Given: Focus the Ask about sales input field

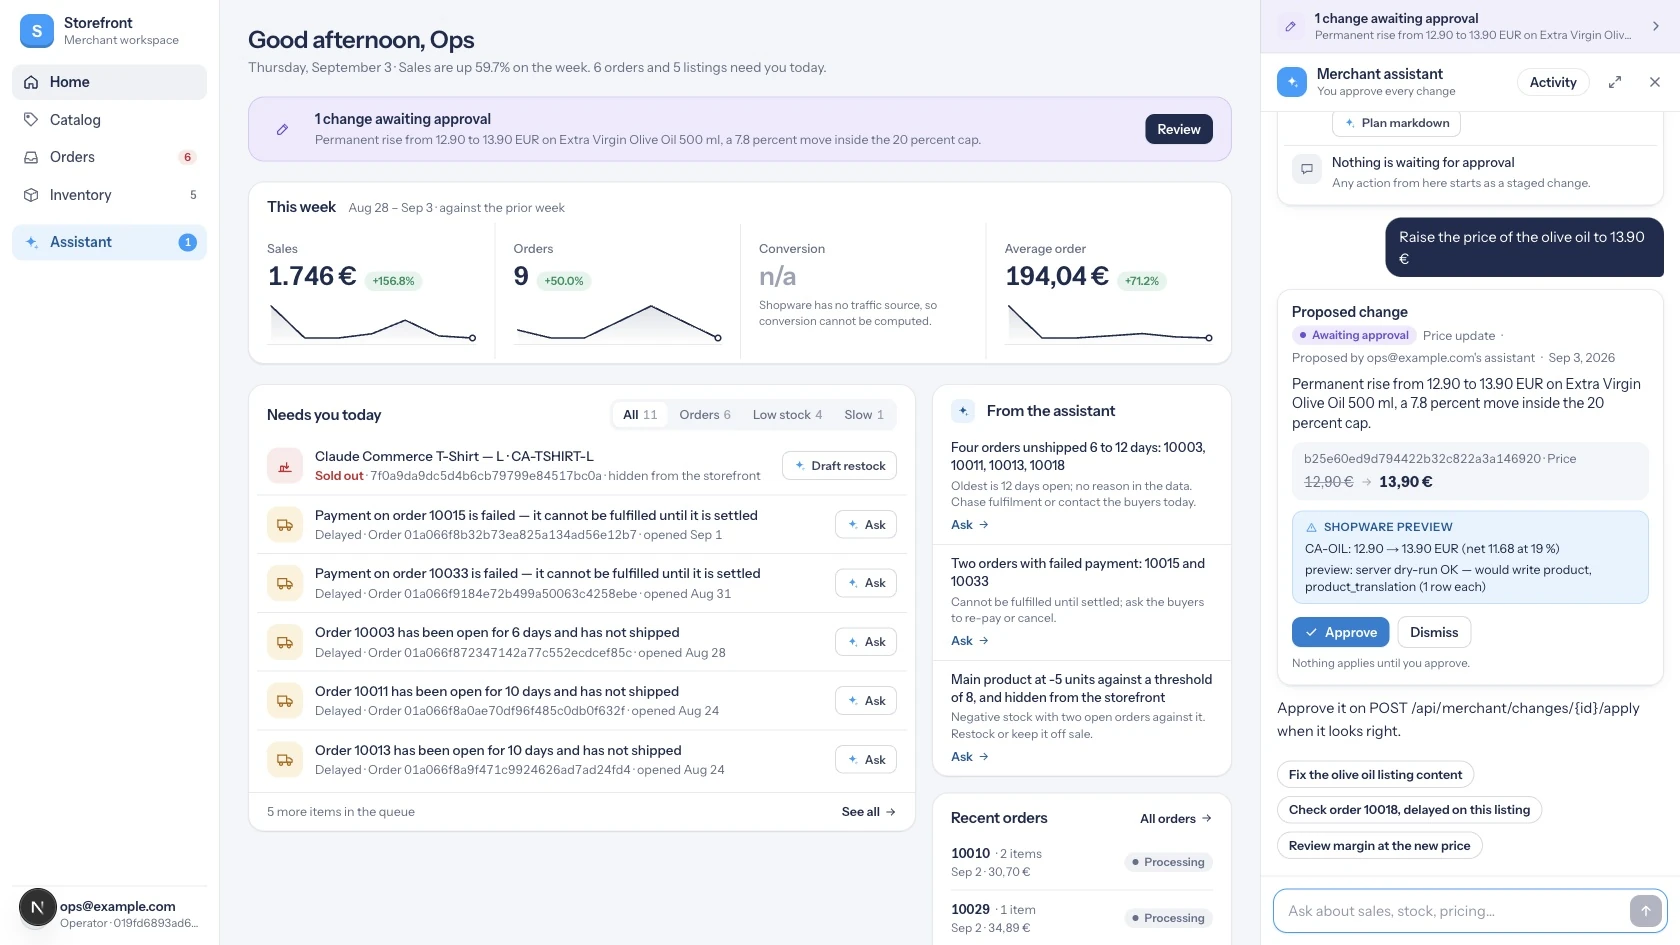Looking at the screenshot, I should (1452, 911).
